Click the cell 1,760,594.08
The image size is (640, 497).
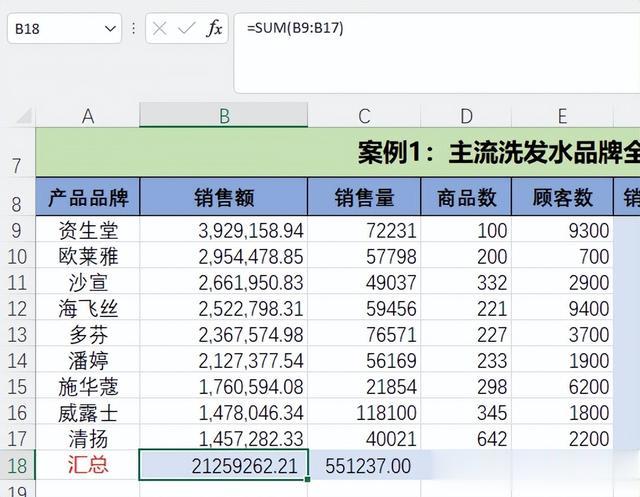224,386
